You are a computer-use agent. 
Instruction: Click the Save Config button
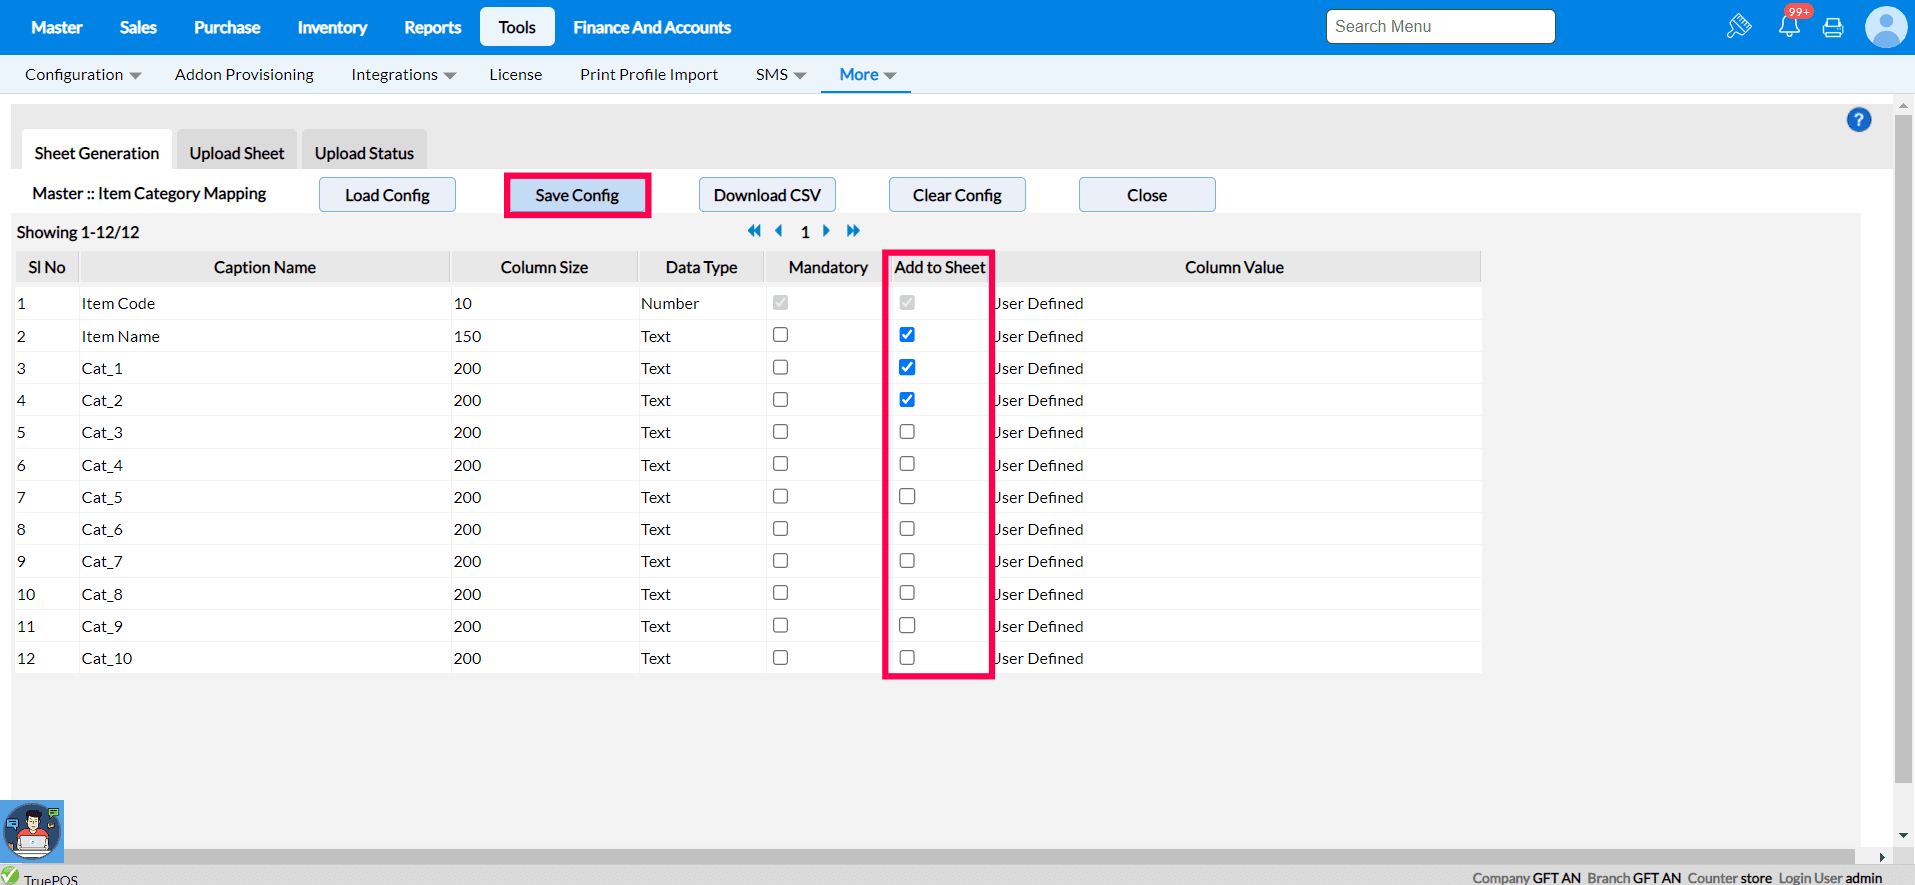(577, 195)
